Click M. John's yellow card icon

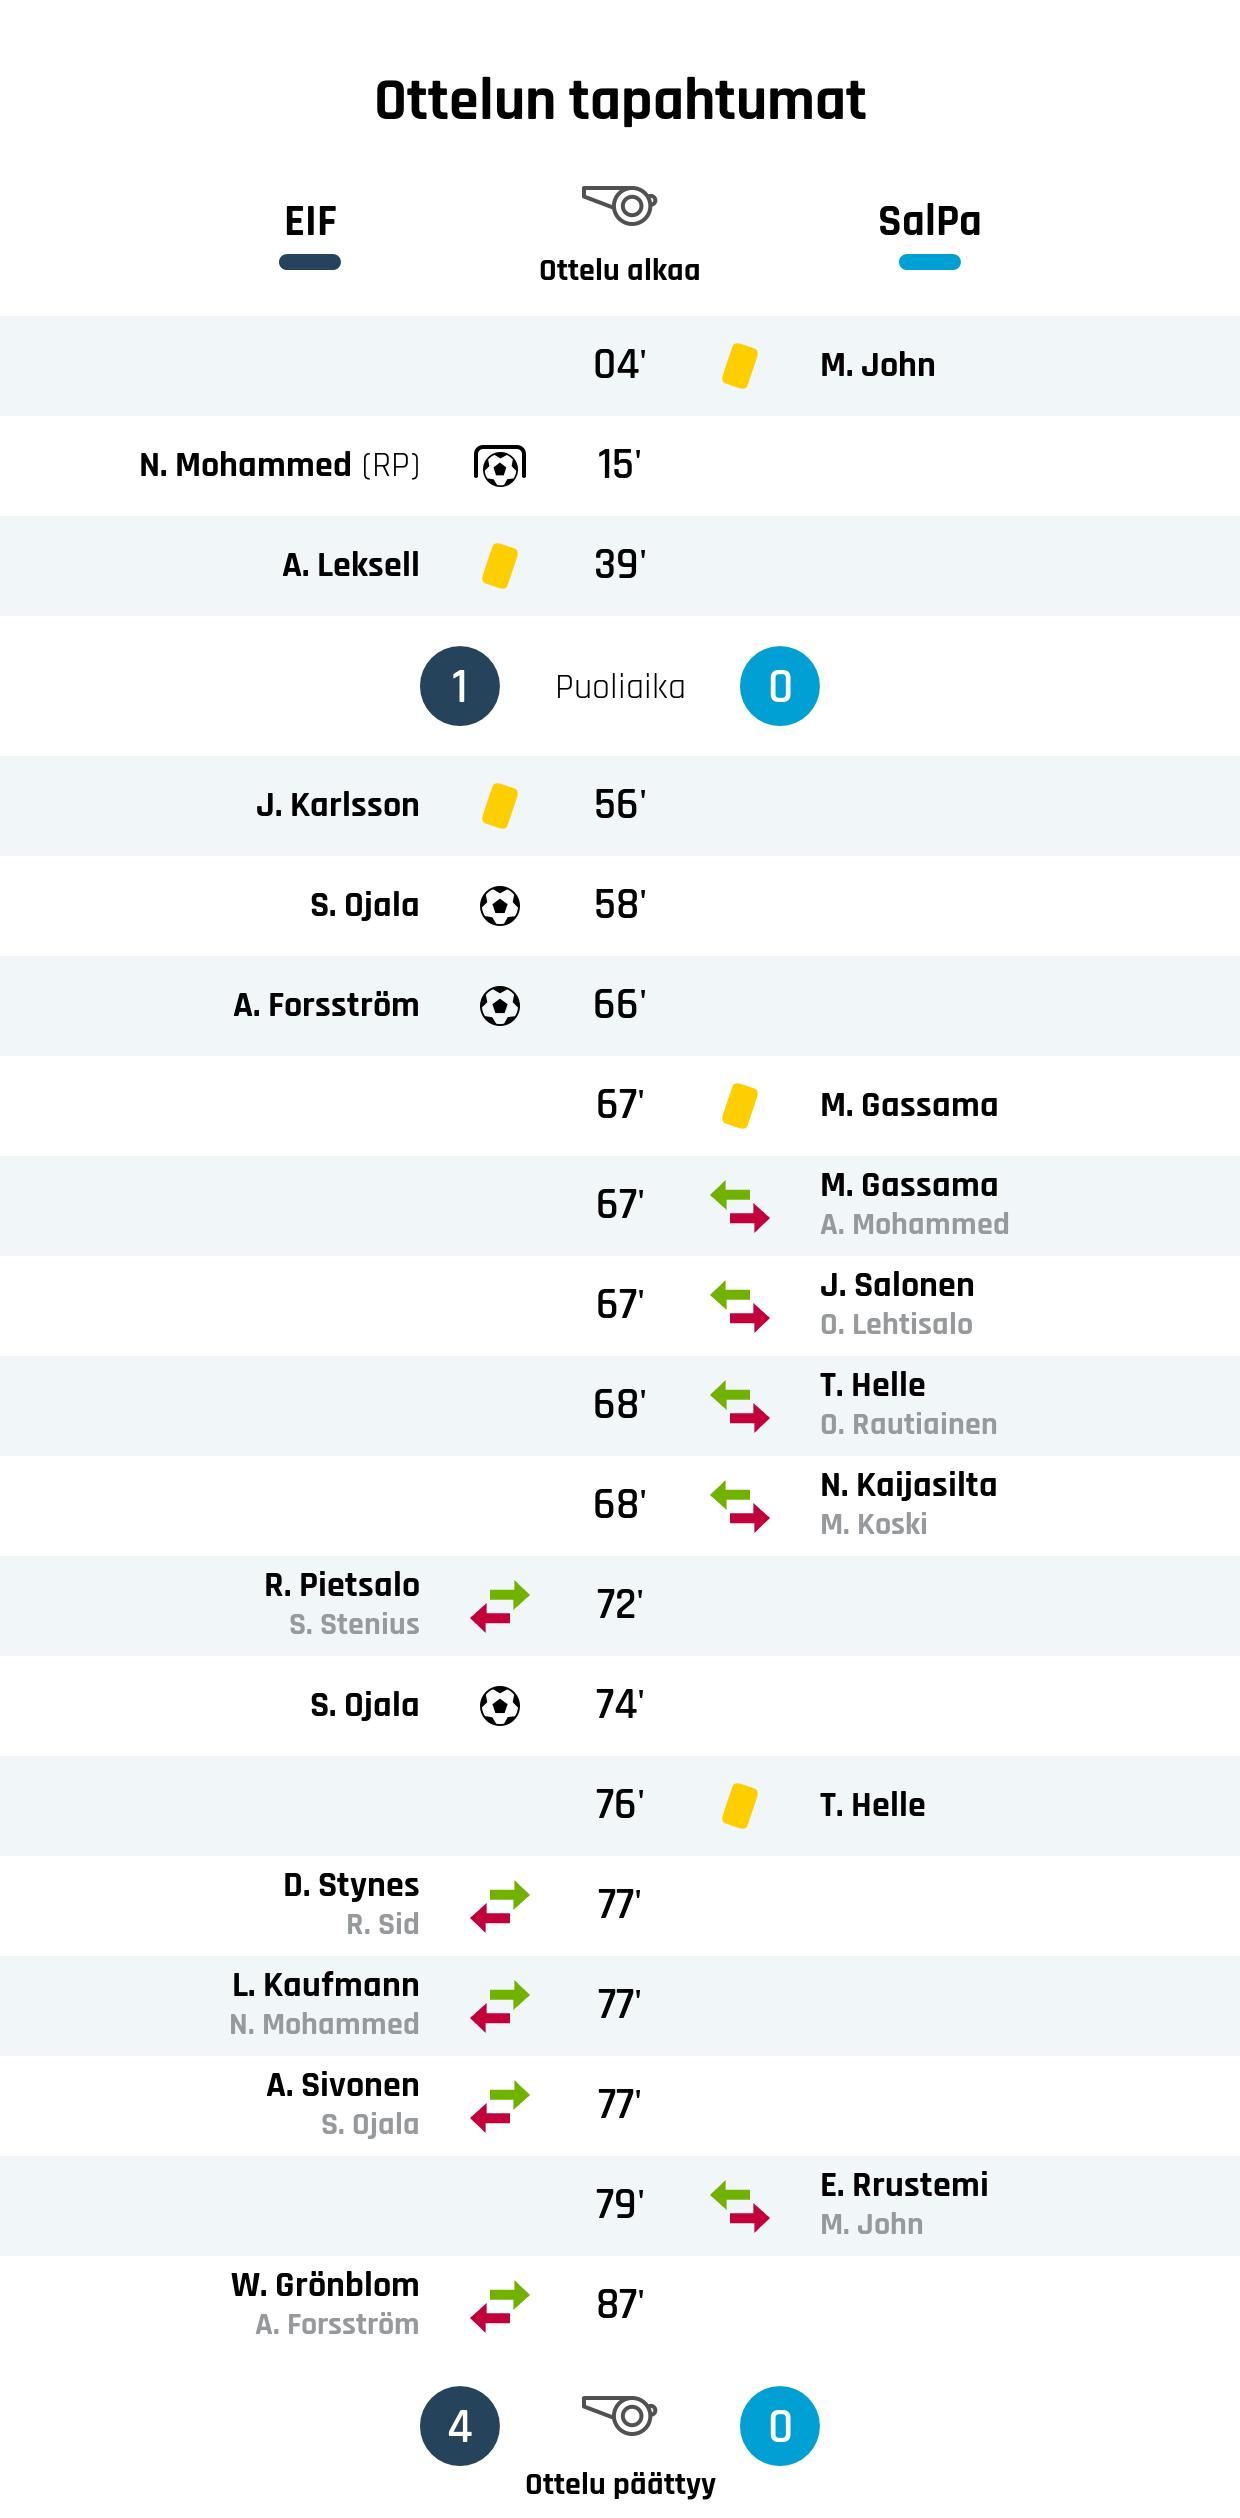point(739,366)
